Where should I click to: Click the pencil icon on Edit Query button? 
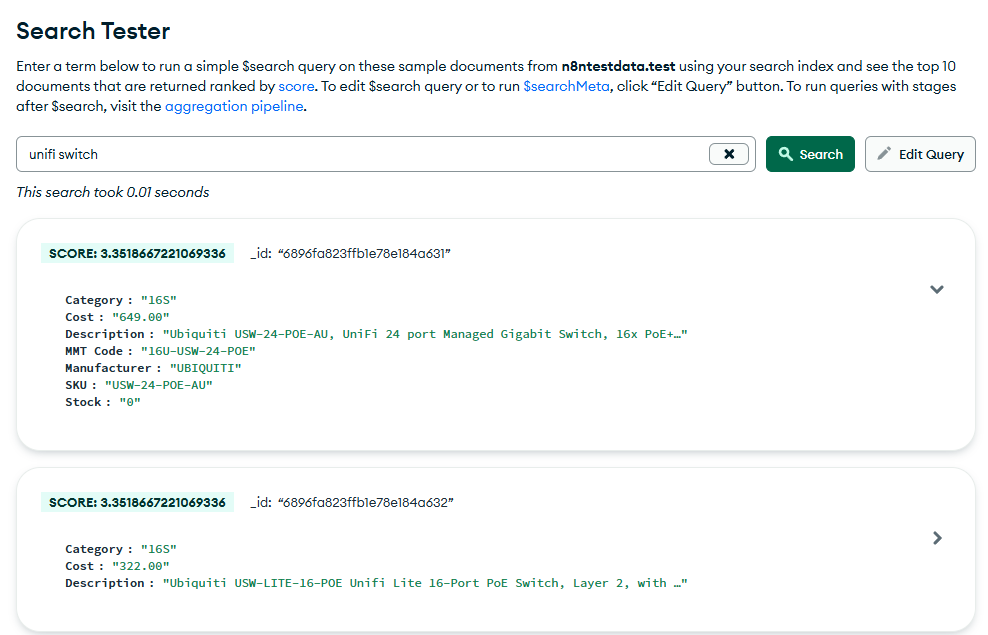[x=885, y=153]
